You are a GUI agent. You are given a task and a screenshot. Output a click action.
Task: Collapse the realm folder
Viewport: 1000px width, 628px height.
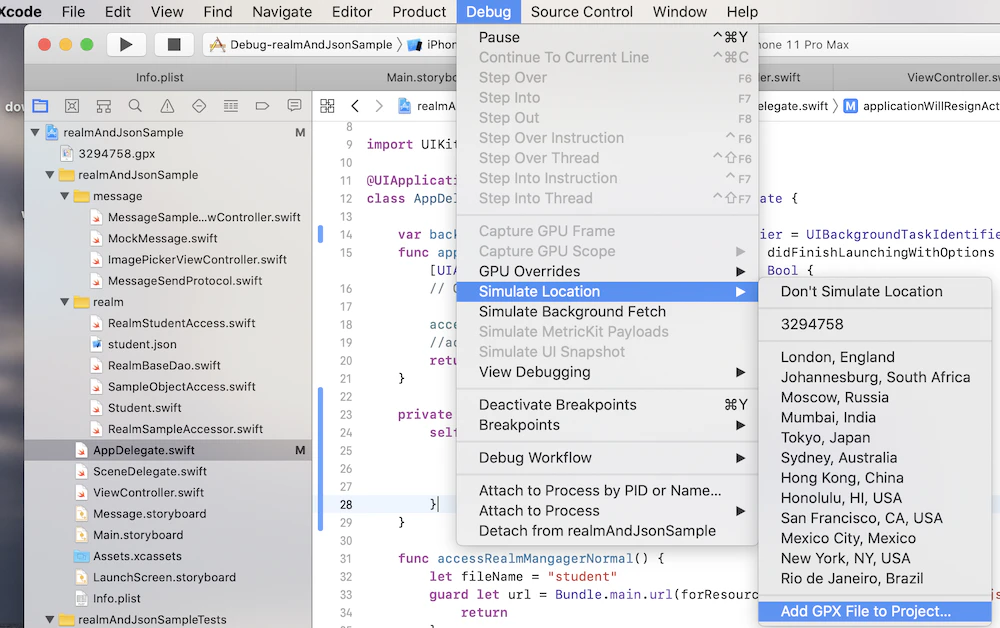point(64,302)
